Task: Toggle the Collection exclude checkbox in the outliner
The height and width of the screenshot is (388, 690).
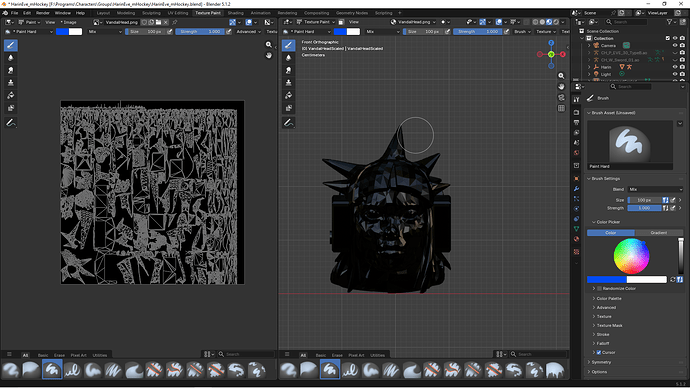Action: (x=668, y=38)
